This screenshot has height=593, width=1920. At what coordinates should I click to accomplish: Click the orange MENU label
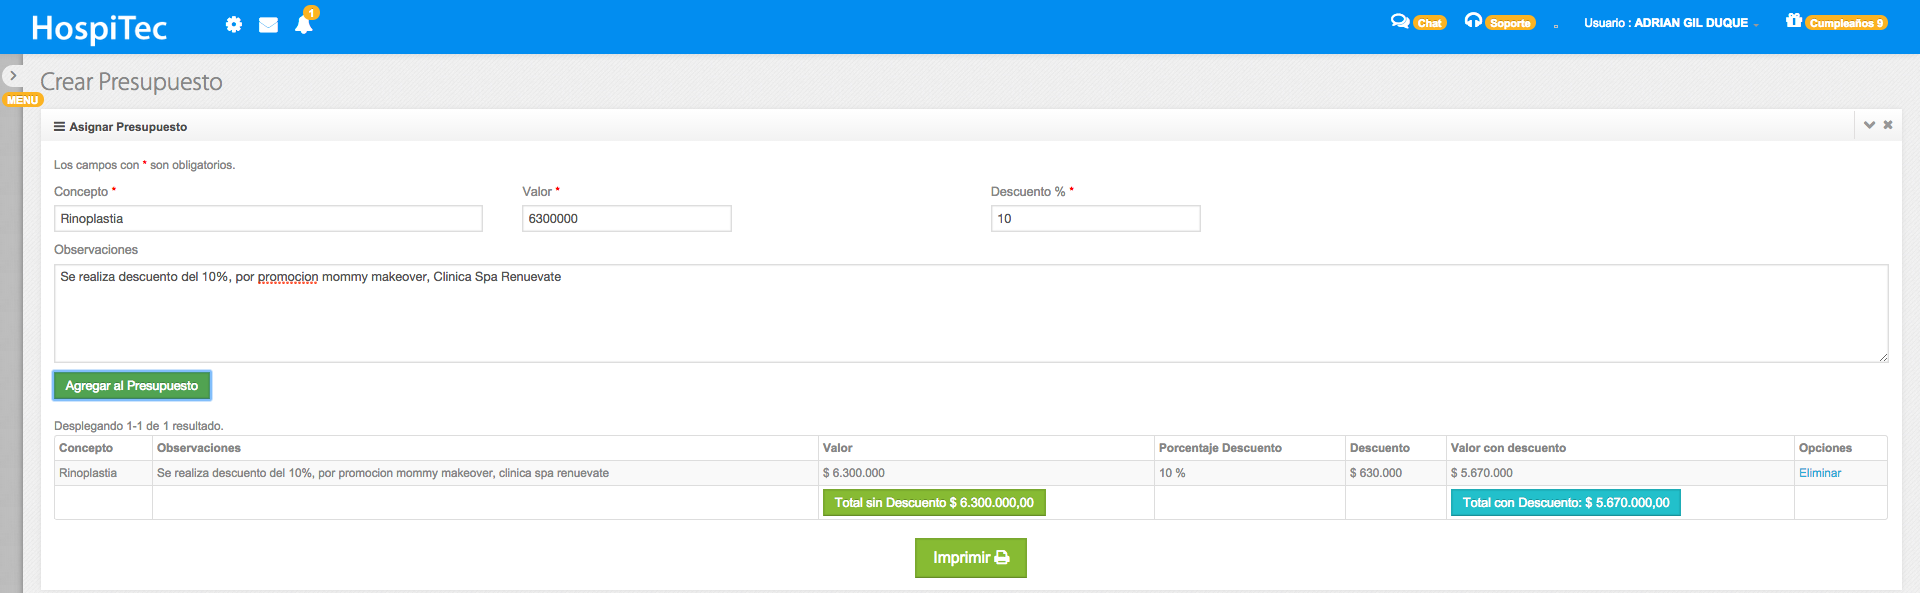point(23,100)
